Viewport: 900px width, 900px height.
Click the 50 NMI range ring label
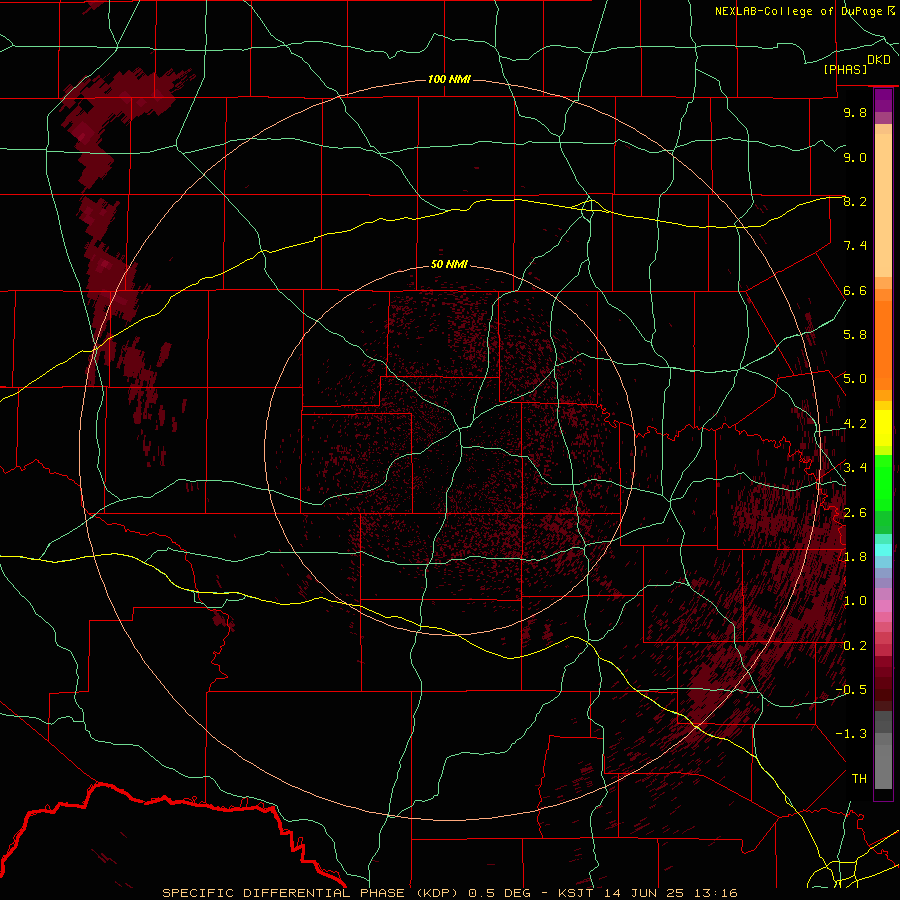coord(449,264)
